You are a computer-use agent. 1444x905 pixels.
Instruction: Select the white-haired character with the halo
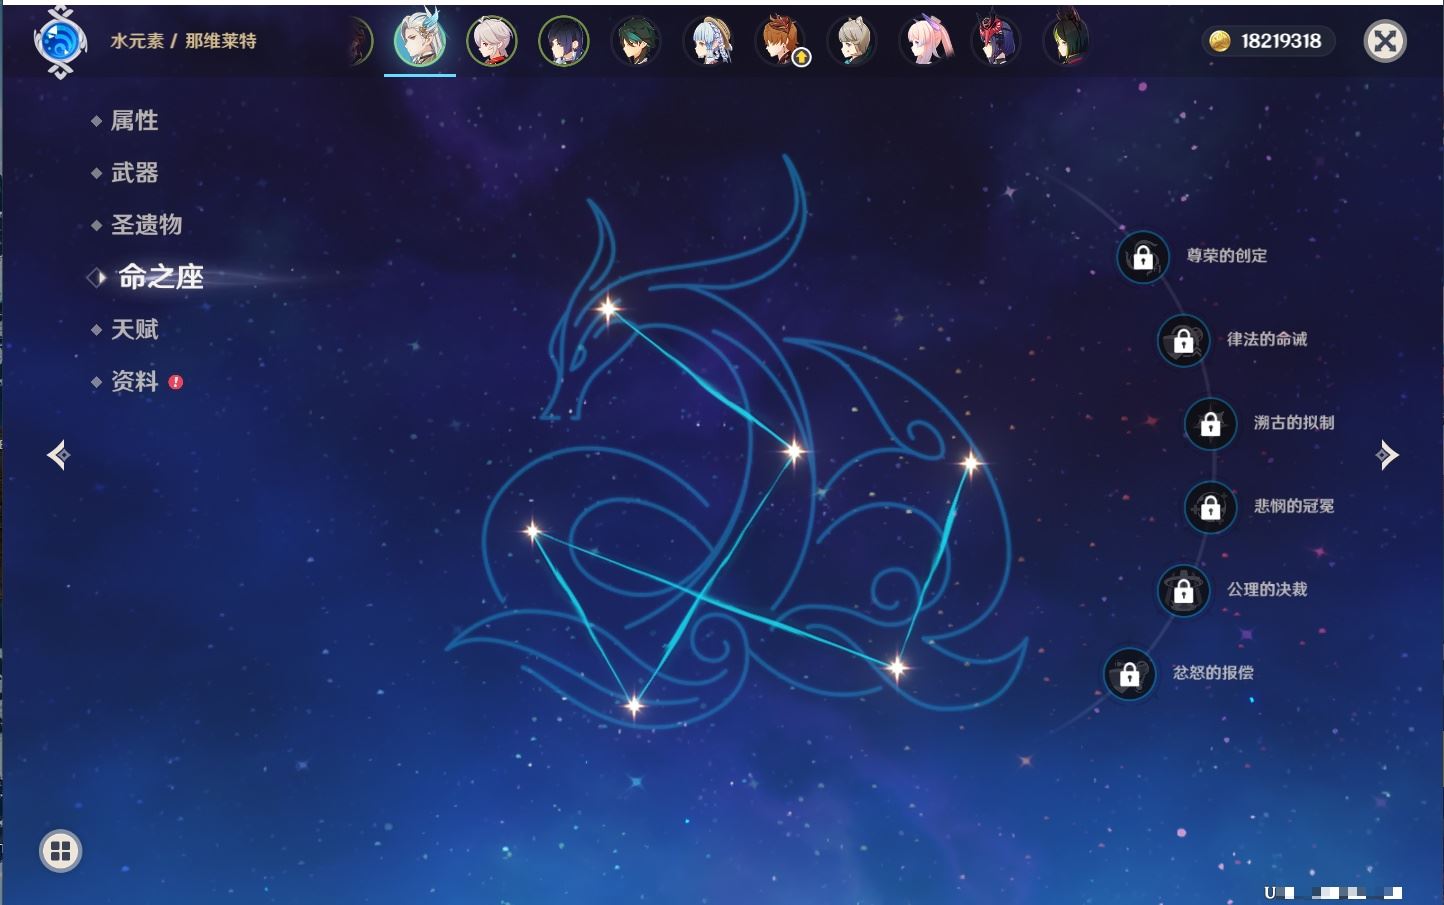[492, 41]
